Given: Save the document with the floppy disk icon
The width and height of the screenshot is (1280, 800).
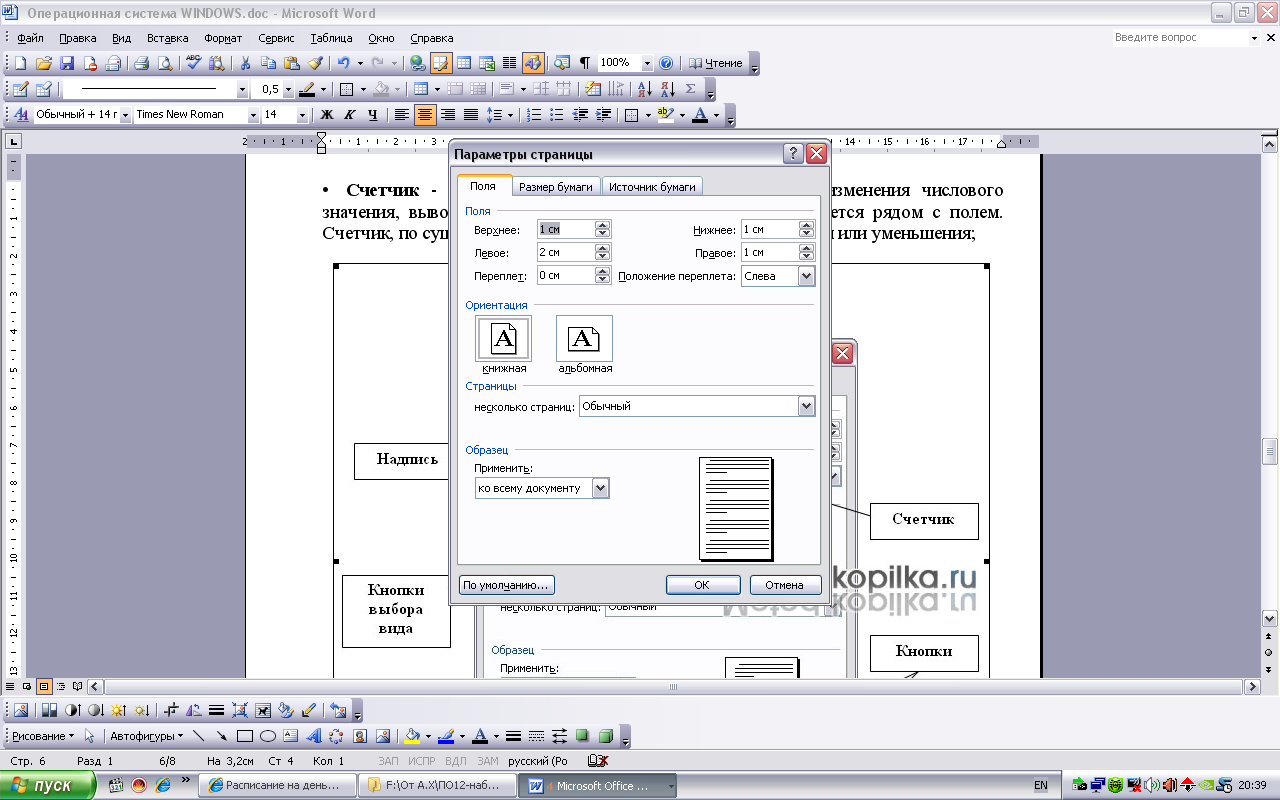Looking at the screenshot, I should pyautogui.click(x=67, y=63).
